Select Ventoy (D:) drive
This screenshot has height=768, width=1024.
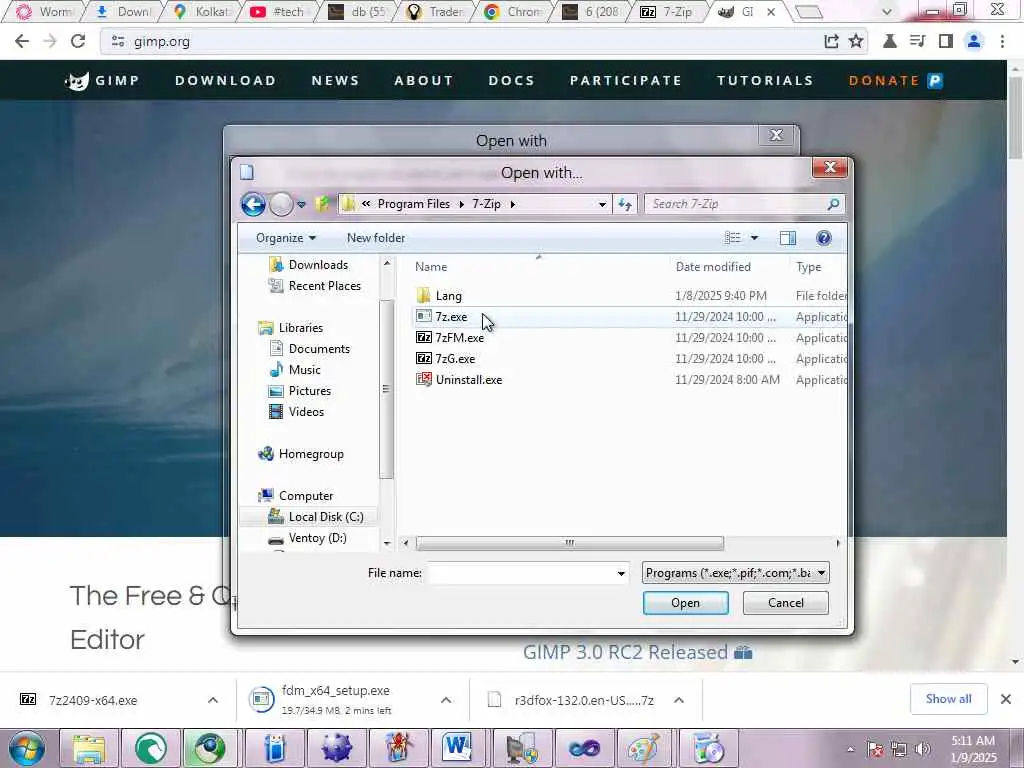[308, 537]
